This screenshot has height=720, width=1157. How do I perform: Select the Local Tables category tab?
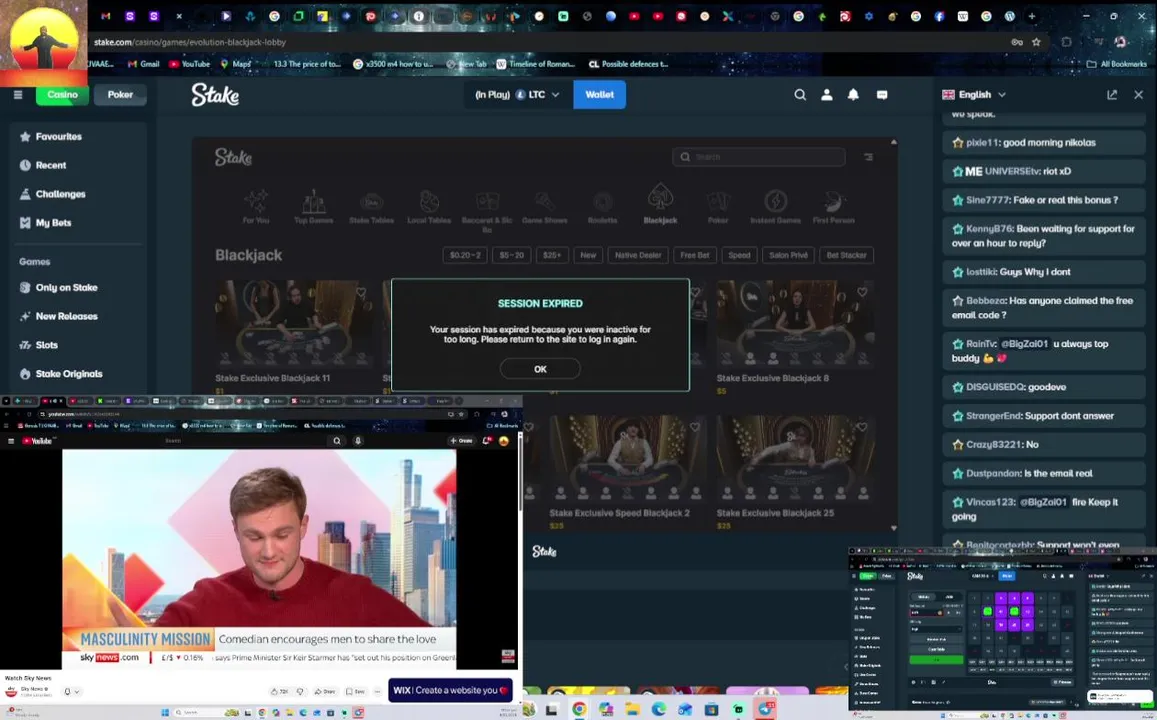[x=429, y=206]
